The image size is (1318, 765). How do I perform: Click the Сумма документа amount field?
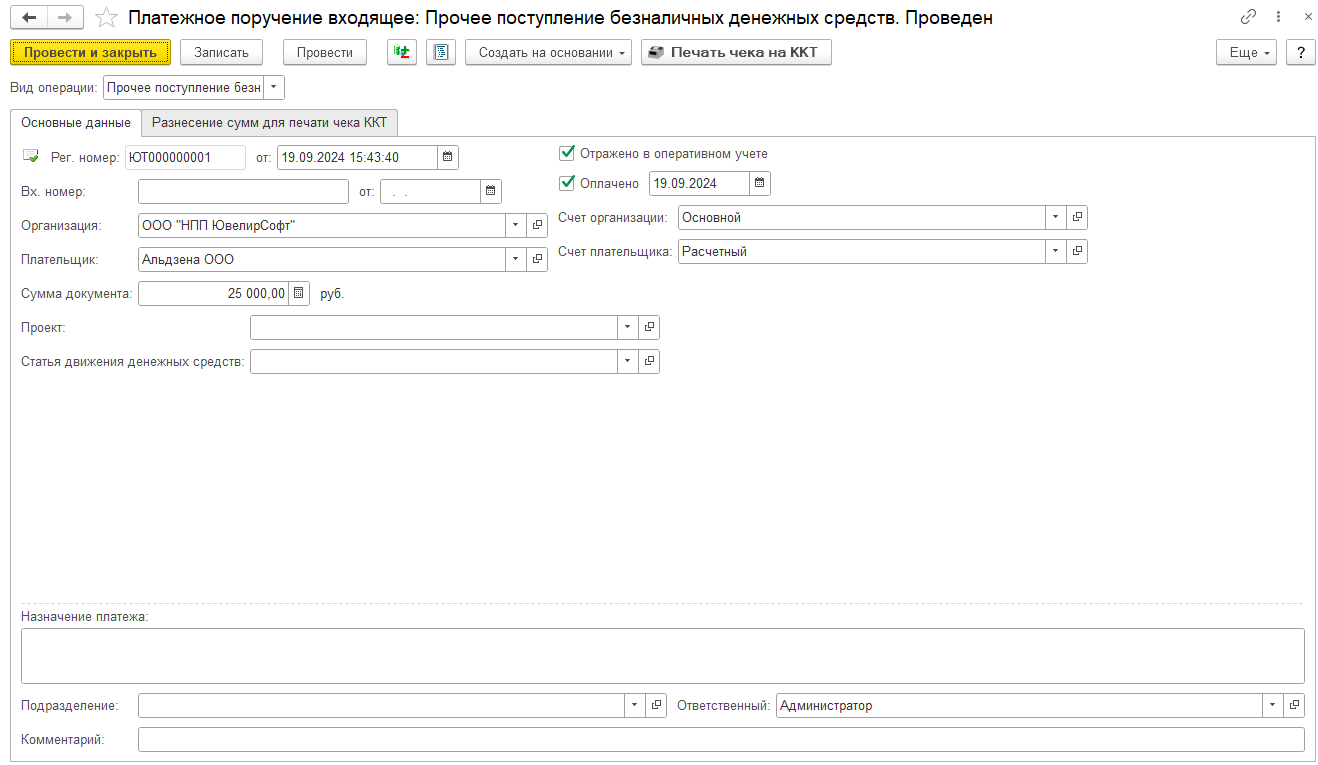tap(213, 293)
